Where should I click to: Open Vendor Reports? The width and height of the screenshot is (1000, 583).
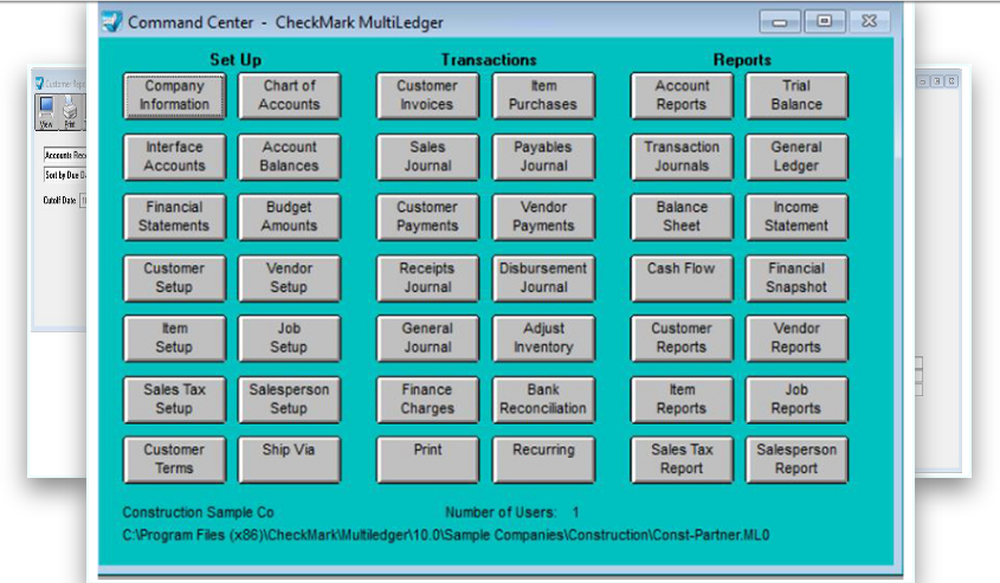[797, 338]
